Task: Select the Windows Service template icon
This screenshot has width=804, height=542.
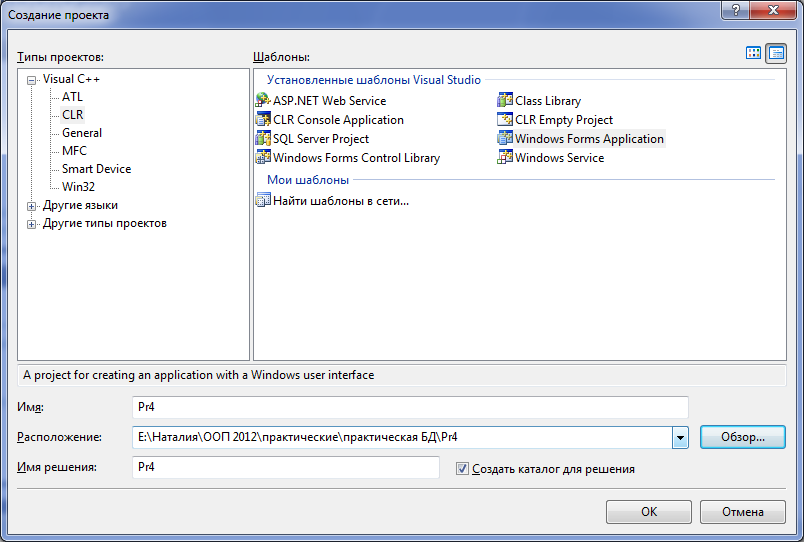Action: 505,157
